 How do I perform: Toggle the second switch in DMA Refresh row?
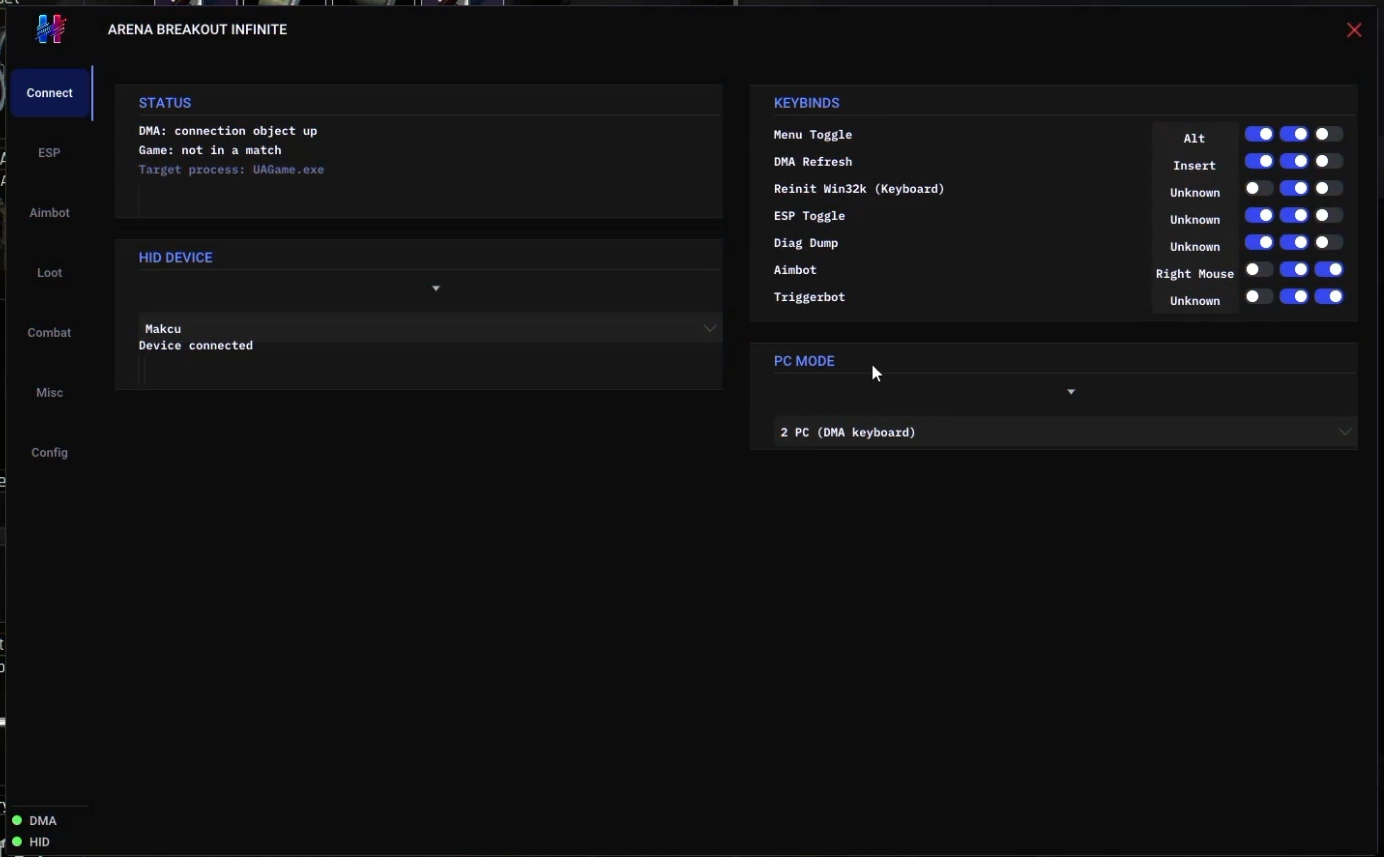(1294, 161)
